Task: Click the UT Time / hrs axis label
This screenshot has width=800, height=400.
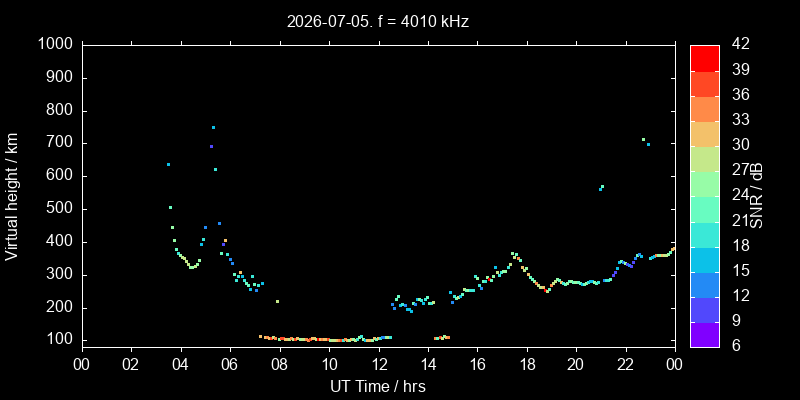Action: (378, 386)
